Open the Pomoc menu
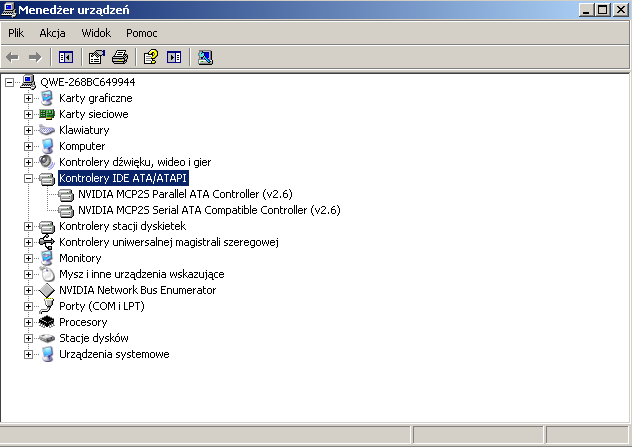 pos(141,33)
